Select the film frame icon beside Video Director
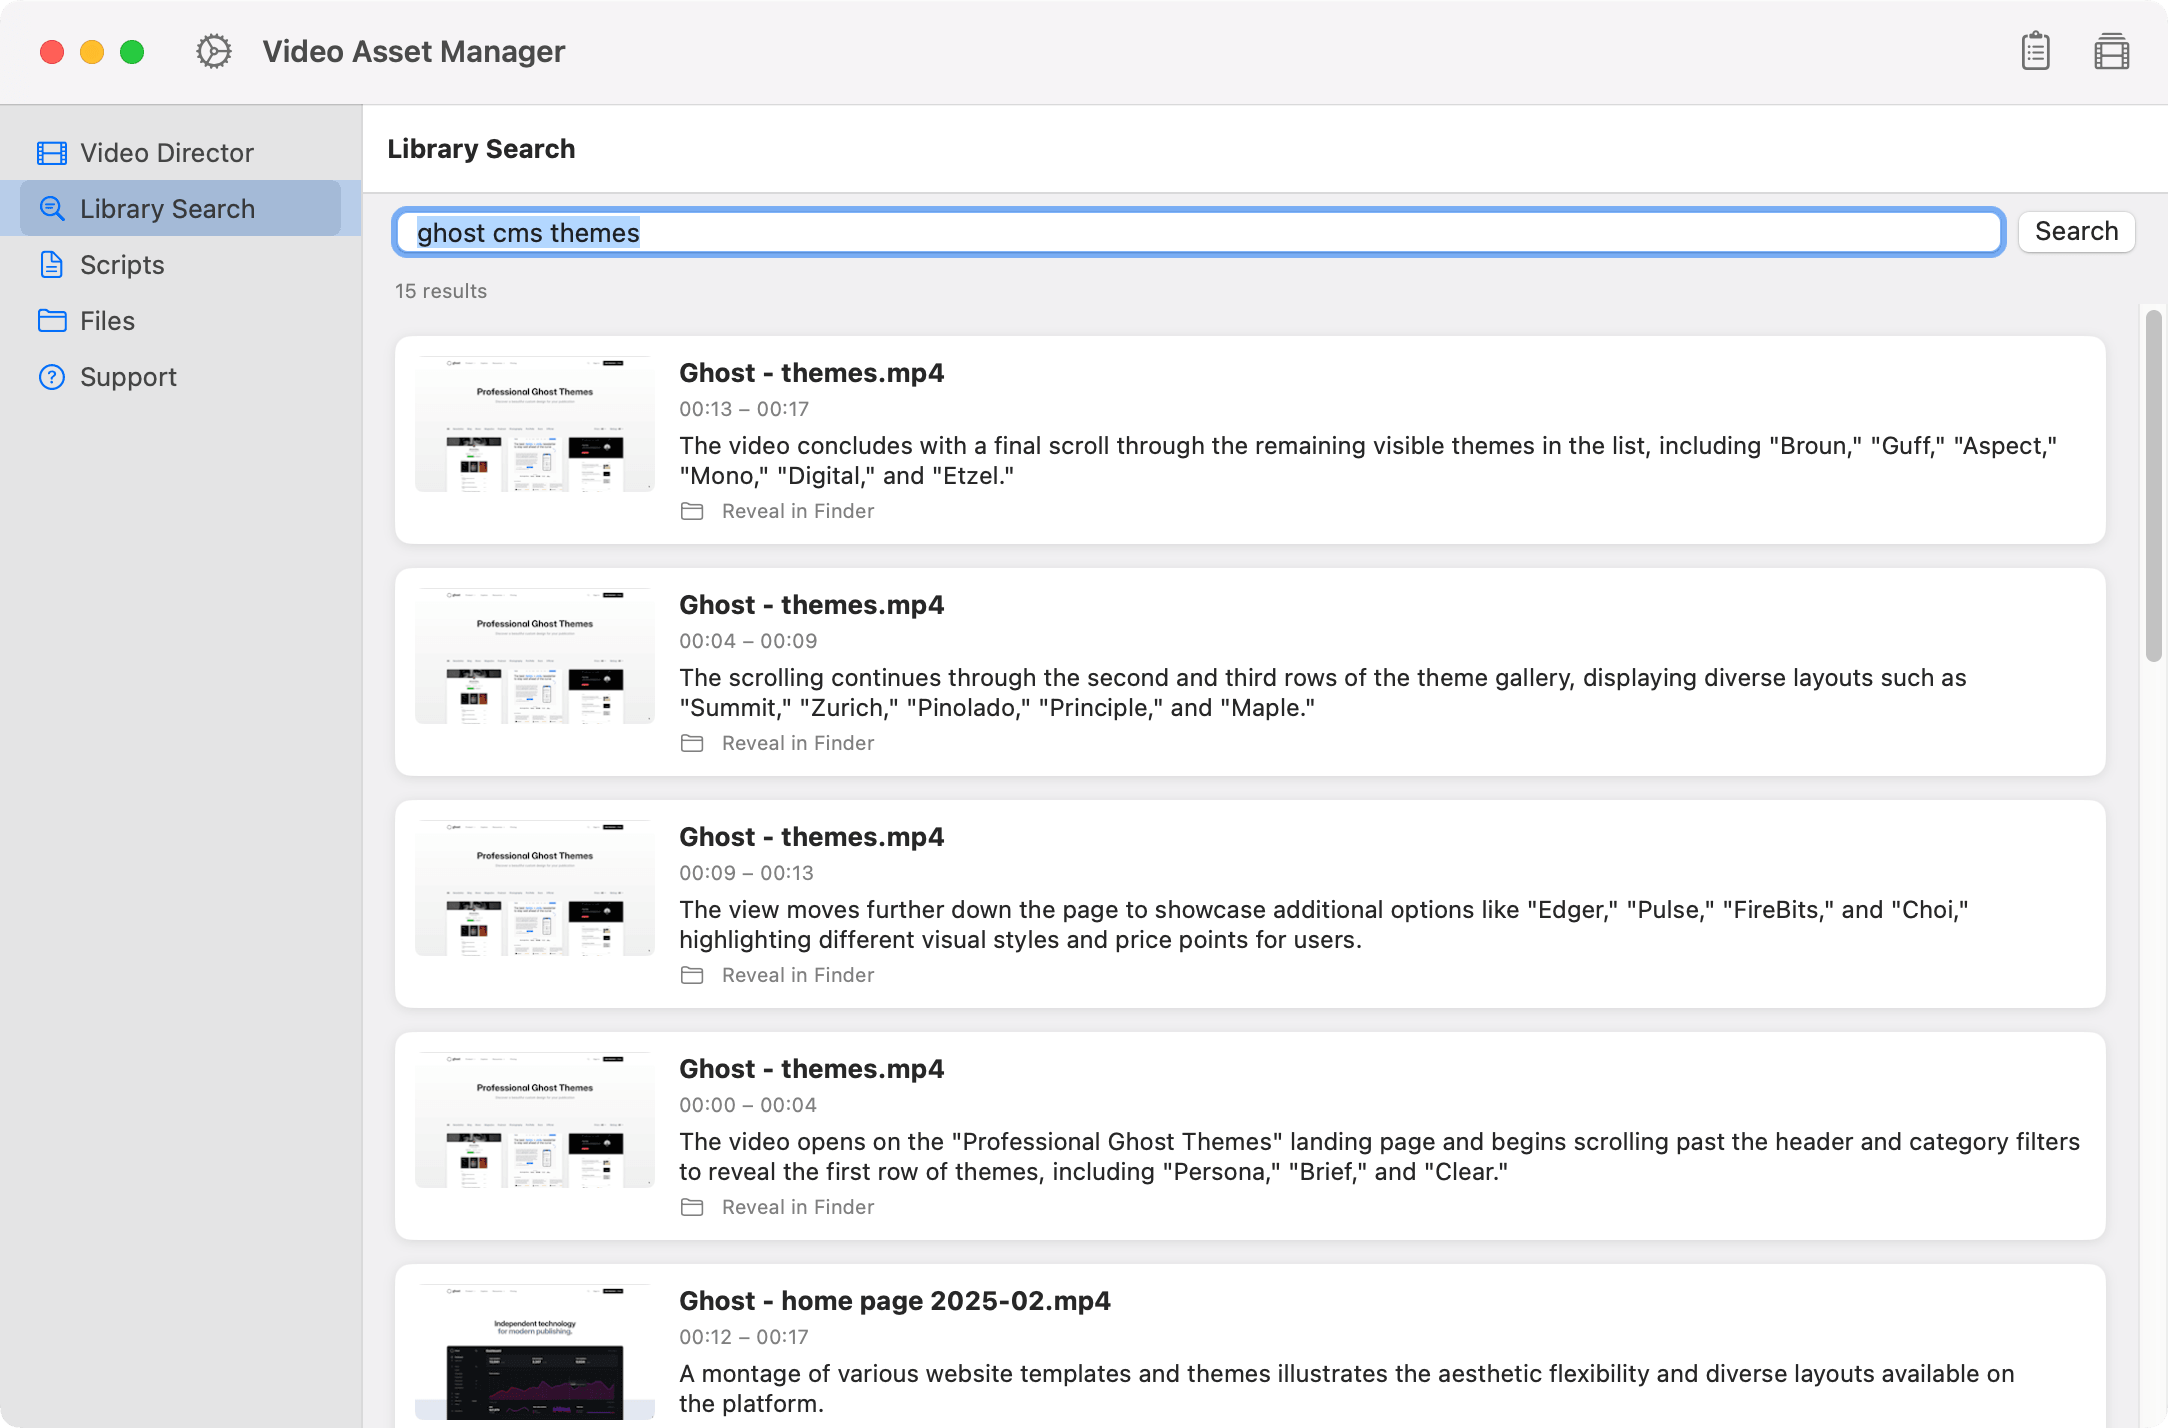This screenshot has height=1428, width=2168. (x=51, y=152)
